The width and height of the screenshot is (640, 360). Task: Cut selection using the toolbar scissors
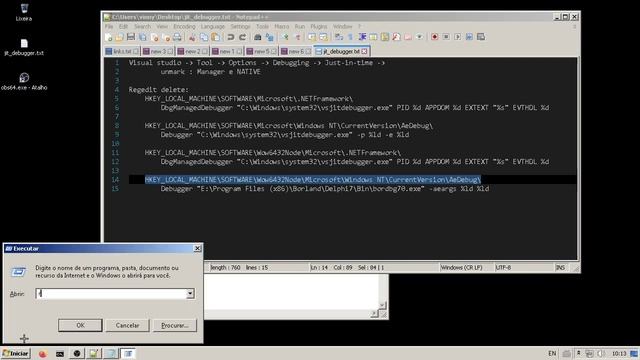click(x=192, y=37)
